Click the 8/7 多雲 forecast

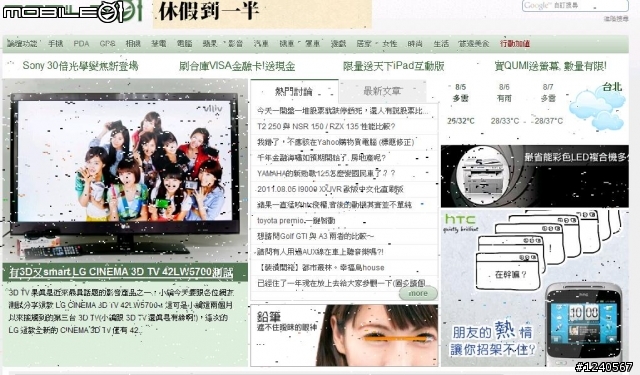(x=548, y=104)
